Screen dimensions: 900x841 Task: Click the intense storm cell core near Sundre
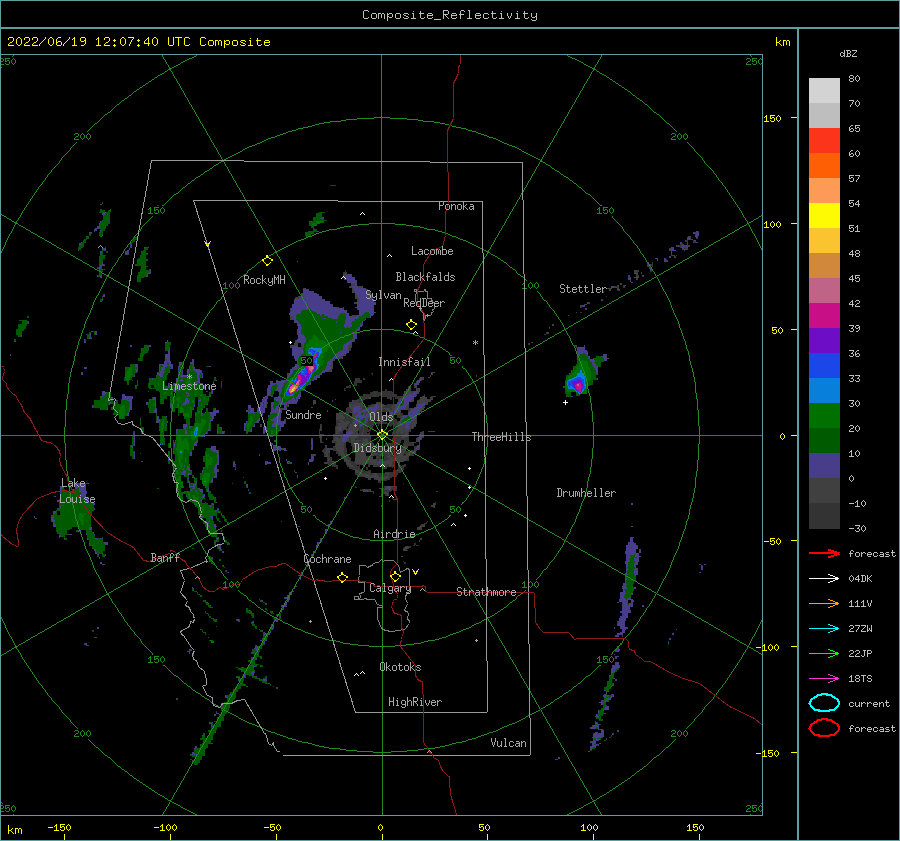pyautogui.click(x=301, y=379)
